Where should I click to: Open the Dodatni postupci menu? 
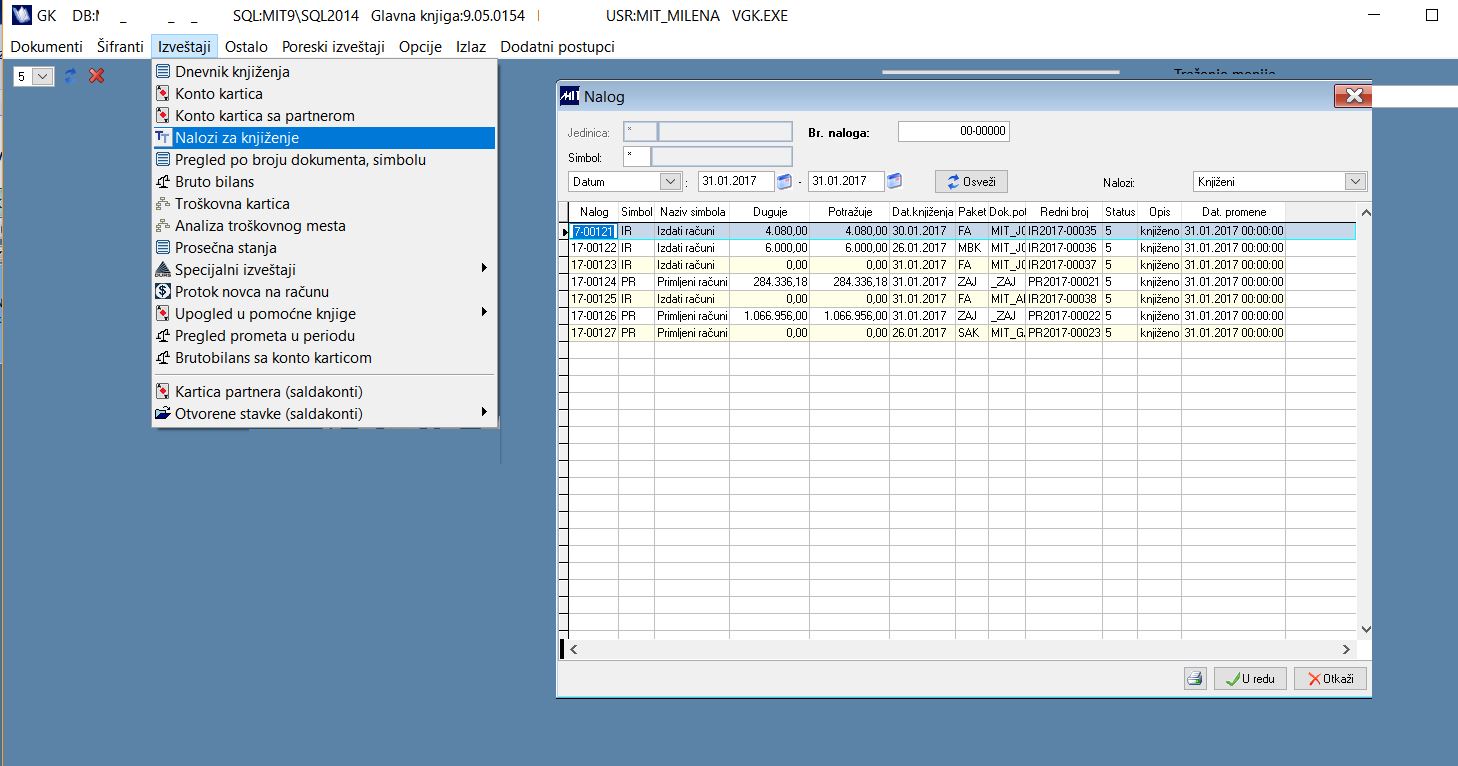[x=557, y=47]
